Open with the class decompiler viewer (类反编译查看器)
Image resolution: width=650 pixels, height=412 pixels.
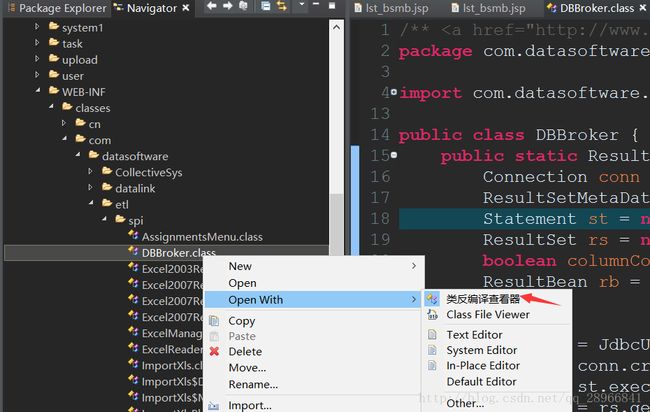(497, 299)
